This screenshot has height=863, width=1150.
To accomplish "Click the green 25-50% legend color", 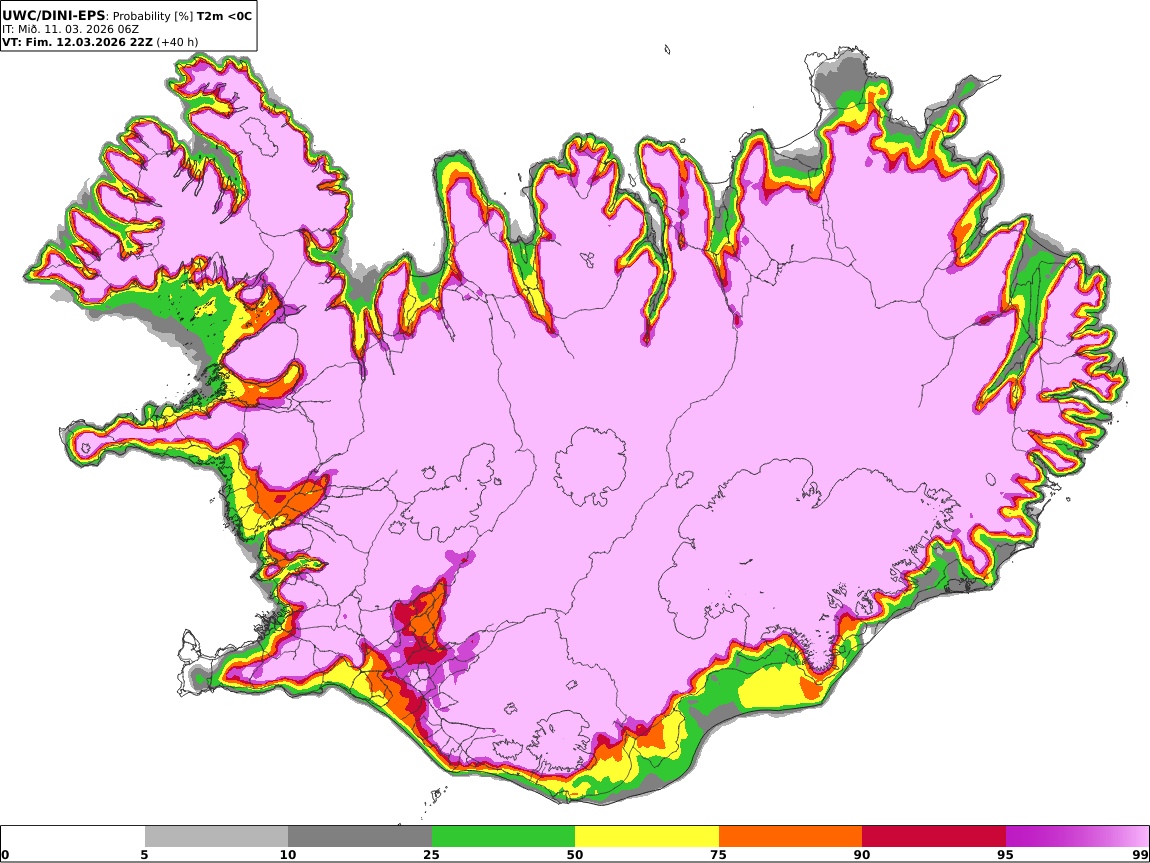I will pos(503,837).
